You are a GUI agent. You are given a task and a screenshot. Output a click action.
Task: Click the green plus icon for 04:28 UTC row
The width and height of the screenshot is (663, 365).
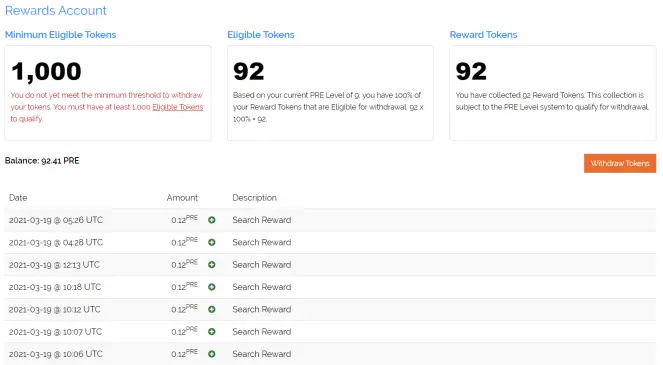click(212, 242)
